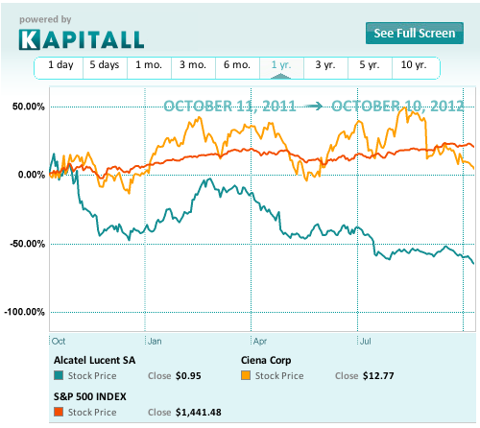The image size is (480, 428).
Task: Click the -50.00% axis label
Action: (27, 244)
